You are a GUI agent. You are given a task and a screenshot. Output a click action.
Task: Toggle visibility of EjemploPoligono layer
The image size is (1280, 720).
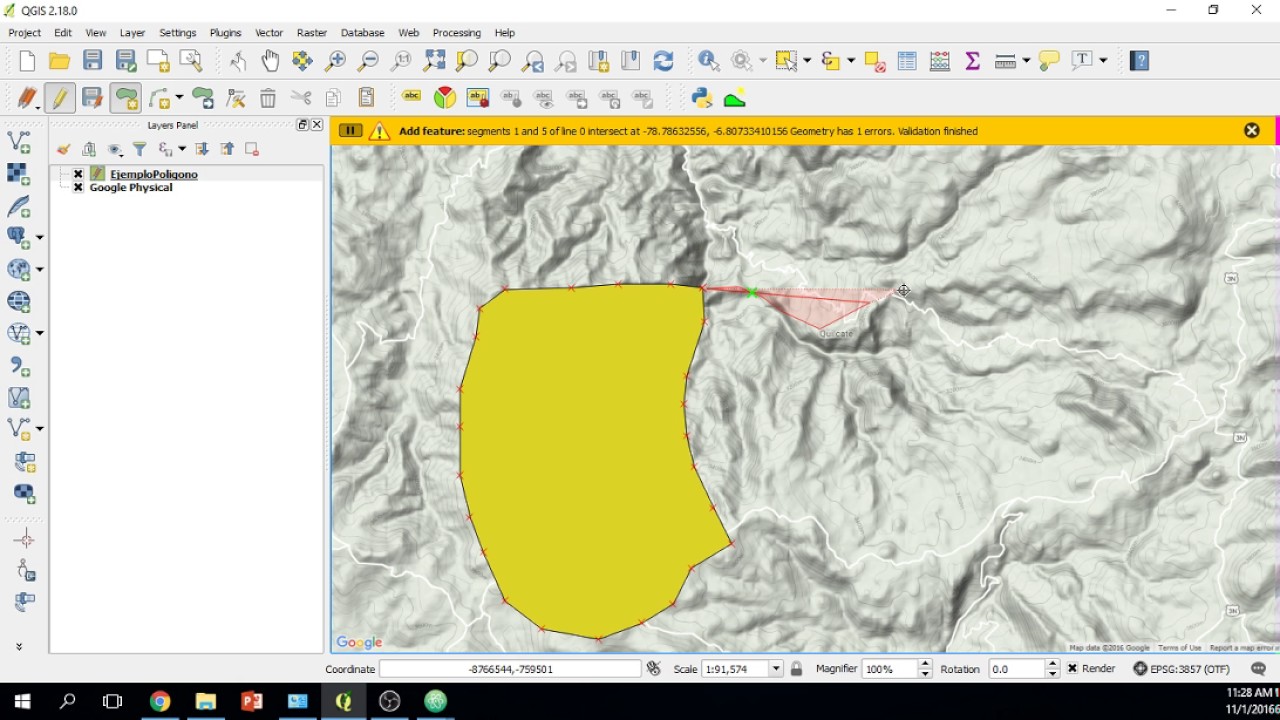(78, 174)
